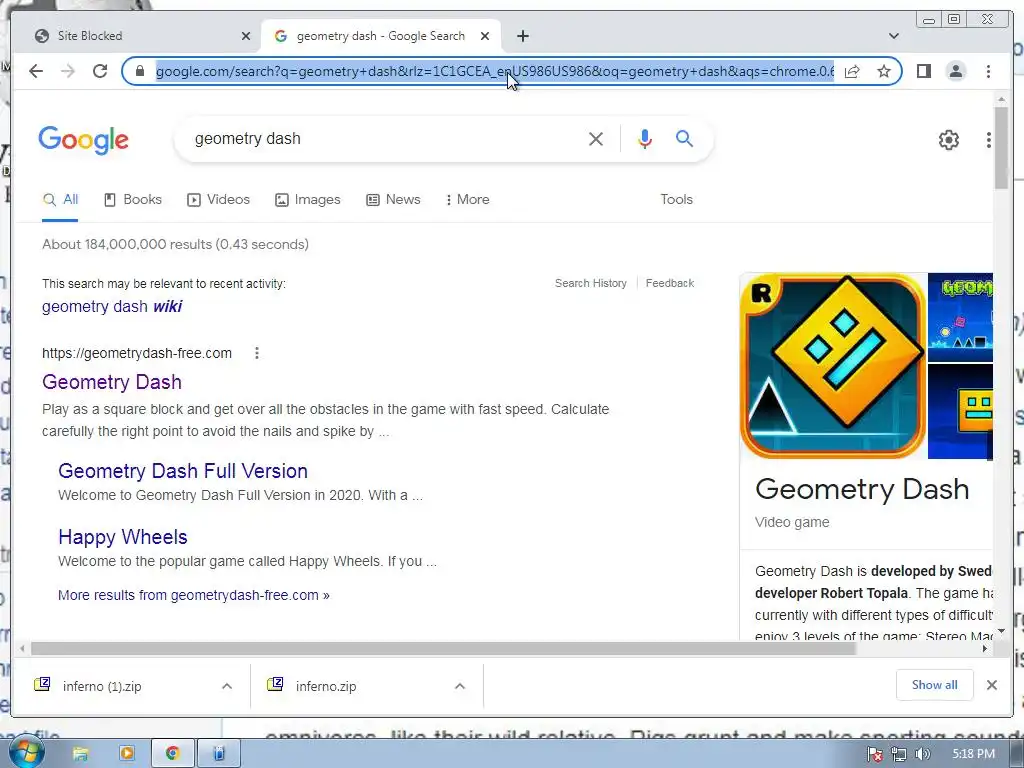
Task: Open Google apps dots menu
Action: point(989,140)
